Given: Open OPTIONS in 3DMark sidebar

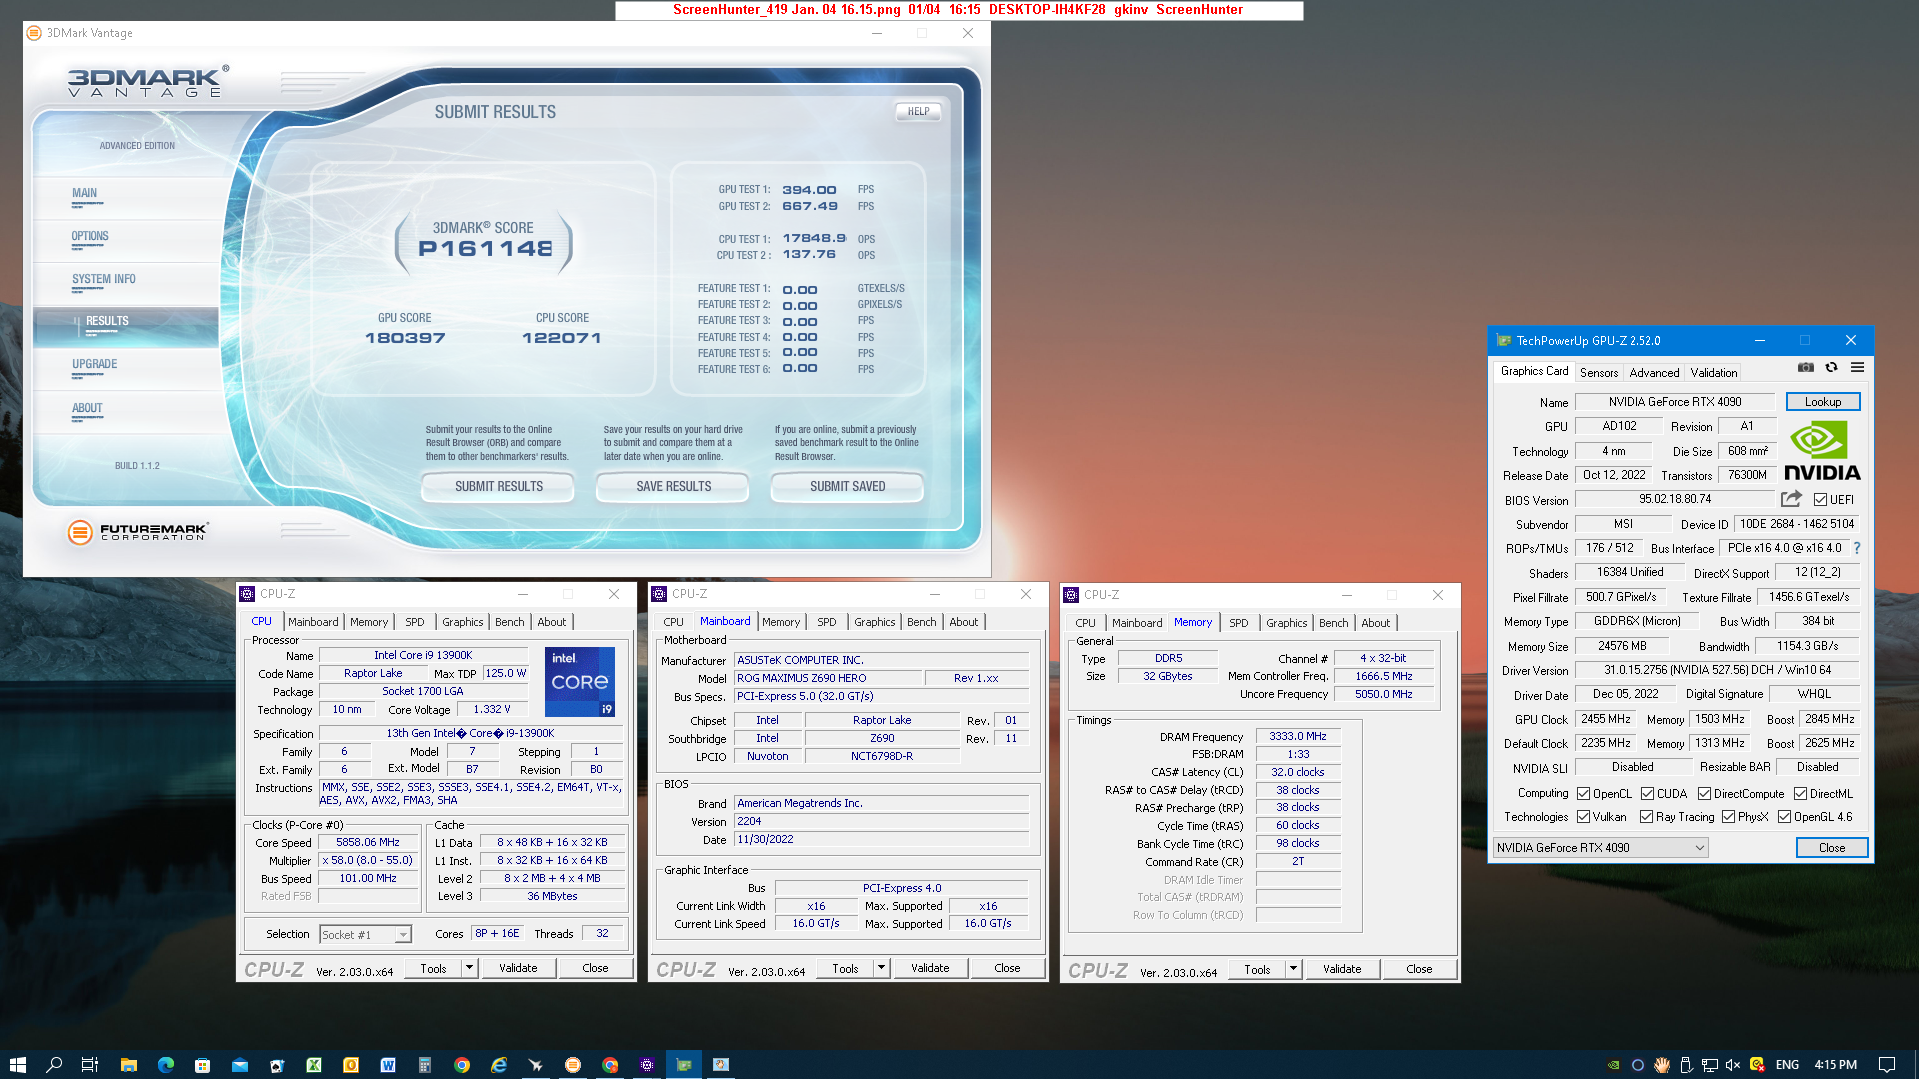Looking at the screenshot, I should click(x=90, y=236).
